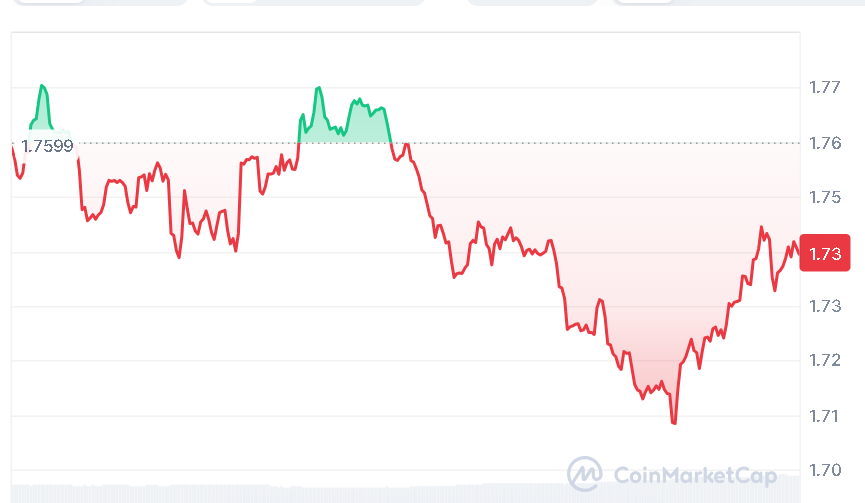865x503 pixels.
Task: Click the 1.71 y-axis label
Action: [x=824, y=415]
